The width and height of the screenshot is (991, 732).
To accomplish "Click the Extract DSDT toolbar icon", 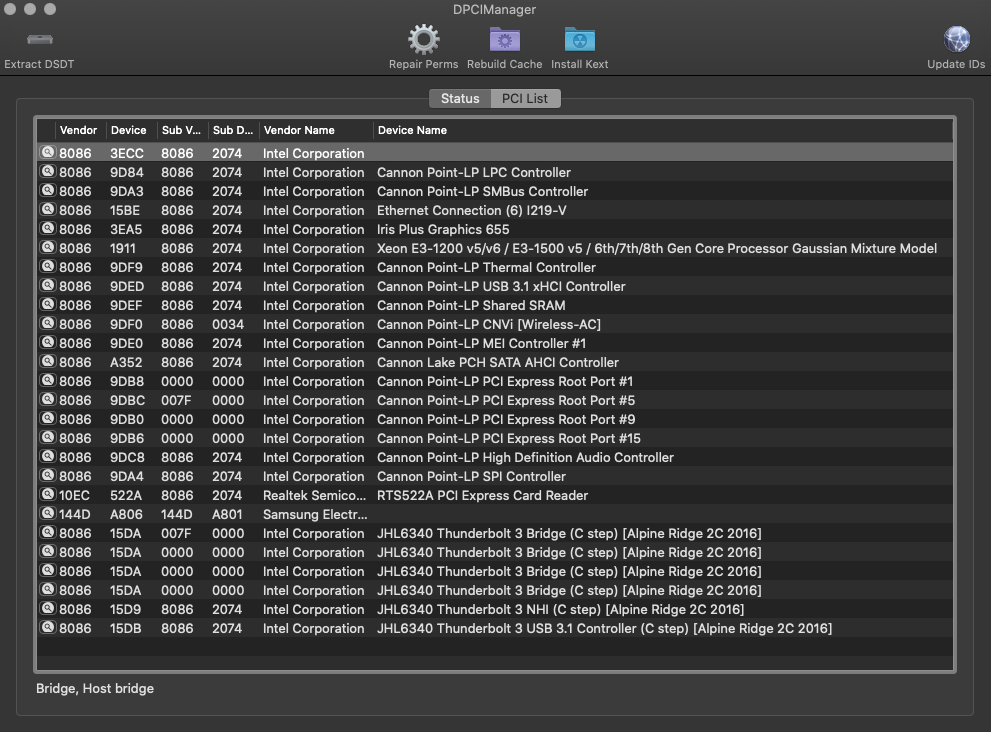I will coord(40,40).
